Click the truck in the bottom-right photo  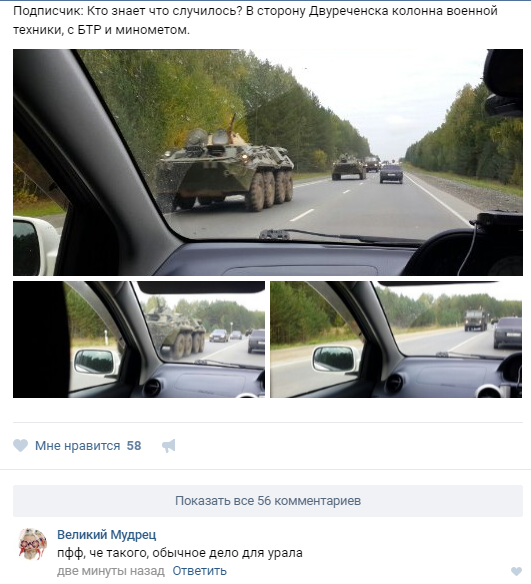[476, 320]
